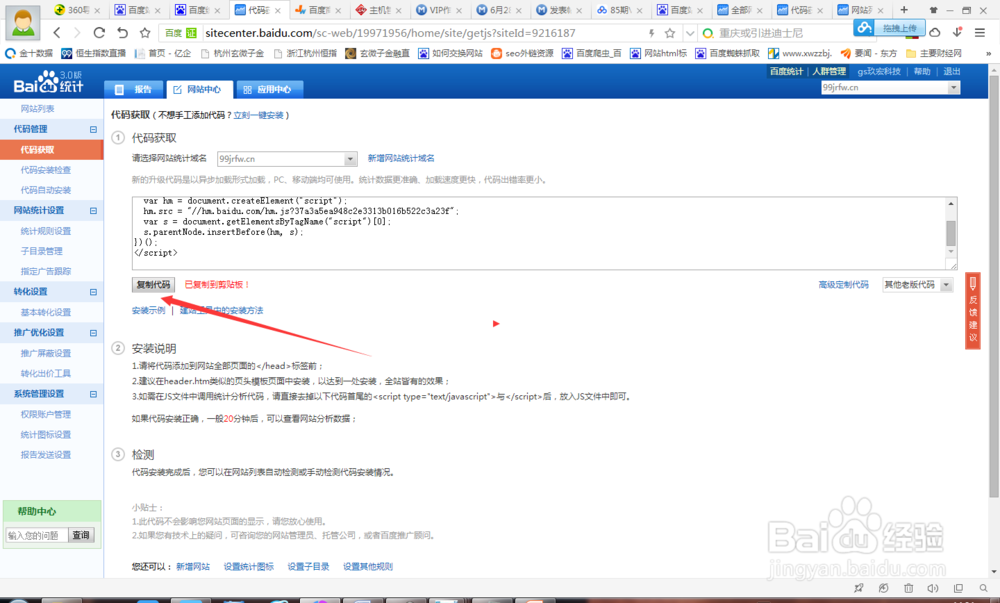Click the page vertical scrollbar thumb
Viewport: 1000px width, 603px height.
pyautogui.click(x=994, y=287)
